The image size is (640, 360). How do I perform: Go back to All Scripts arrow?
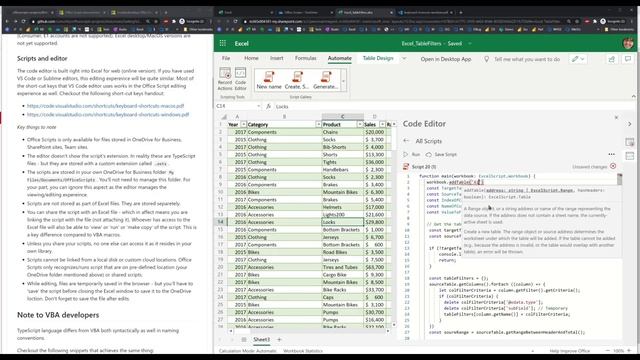[406, 141]
